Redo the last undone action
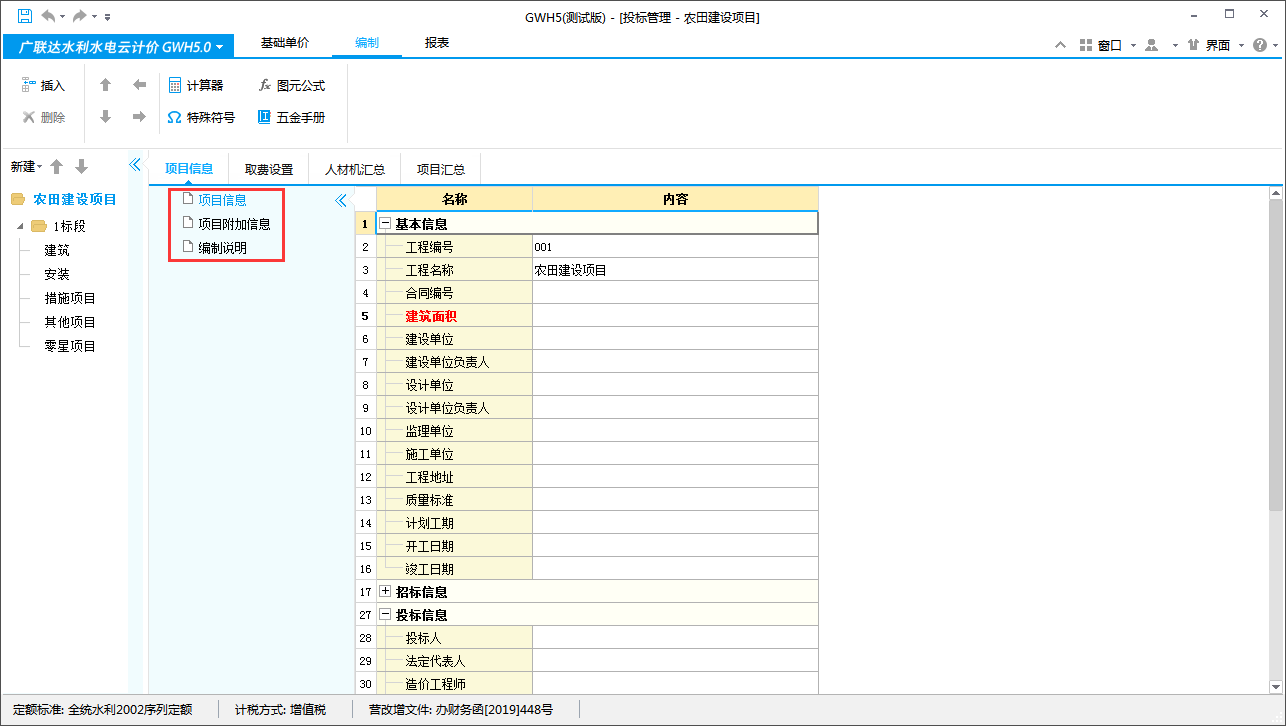The height and width of the screenshot is (726, 1286). tap(79, 16)
